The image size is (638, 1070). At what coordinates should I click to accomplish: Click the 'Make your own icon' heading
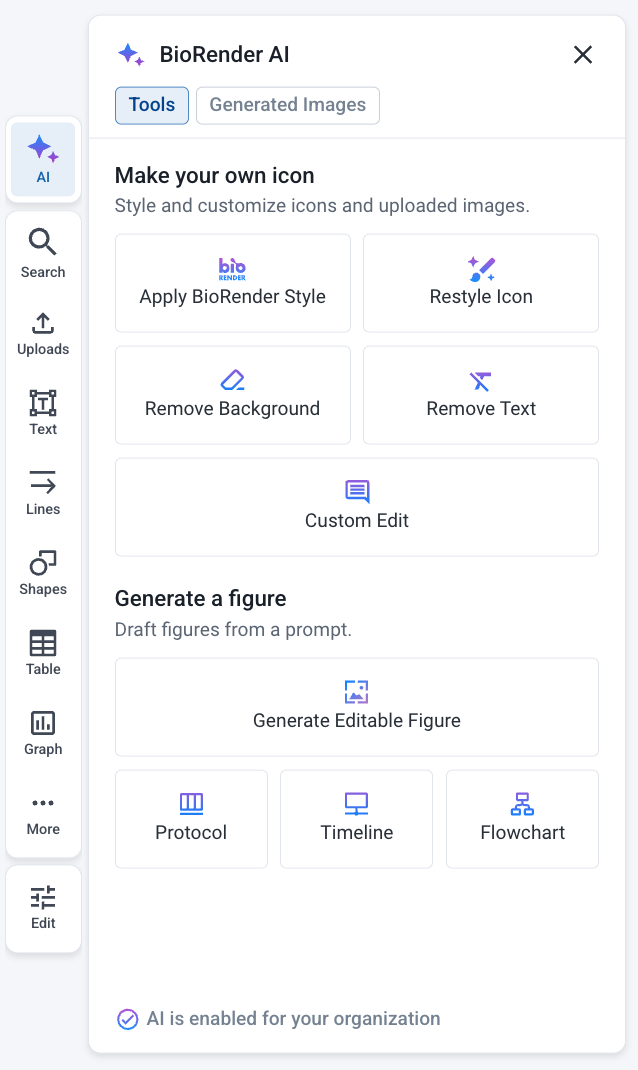click(214, 175)
